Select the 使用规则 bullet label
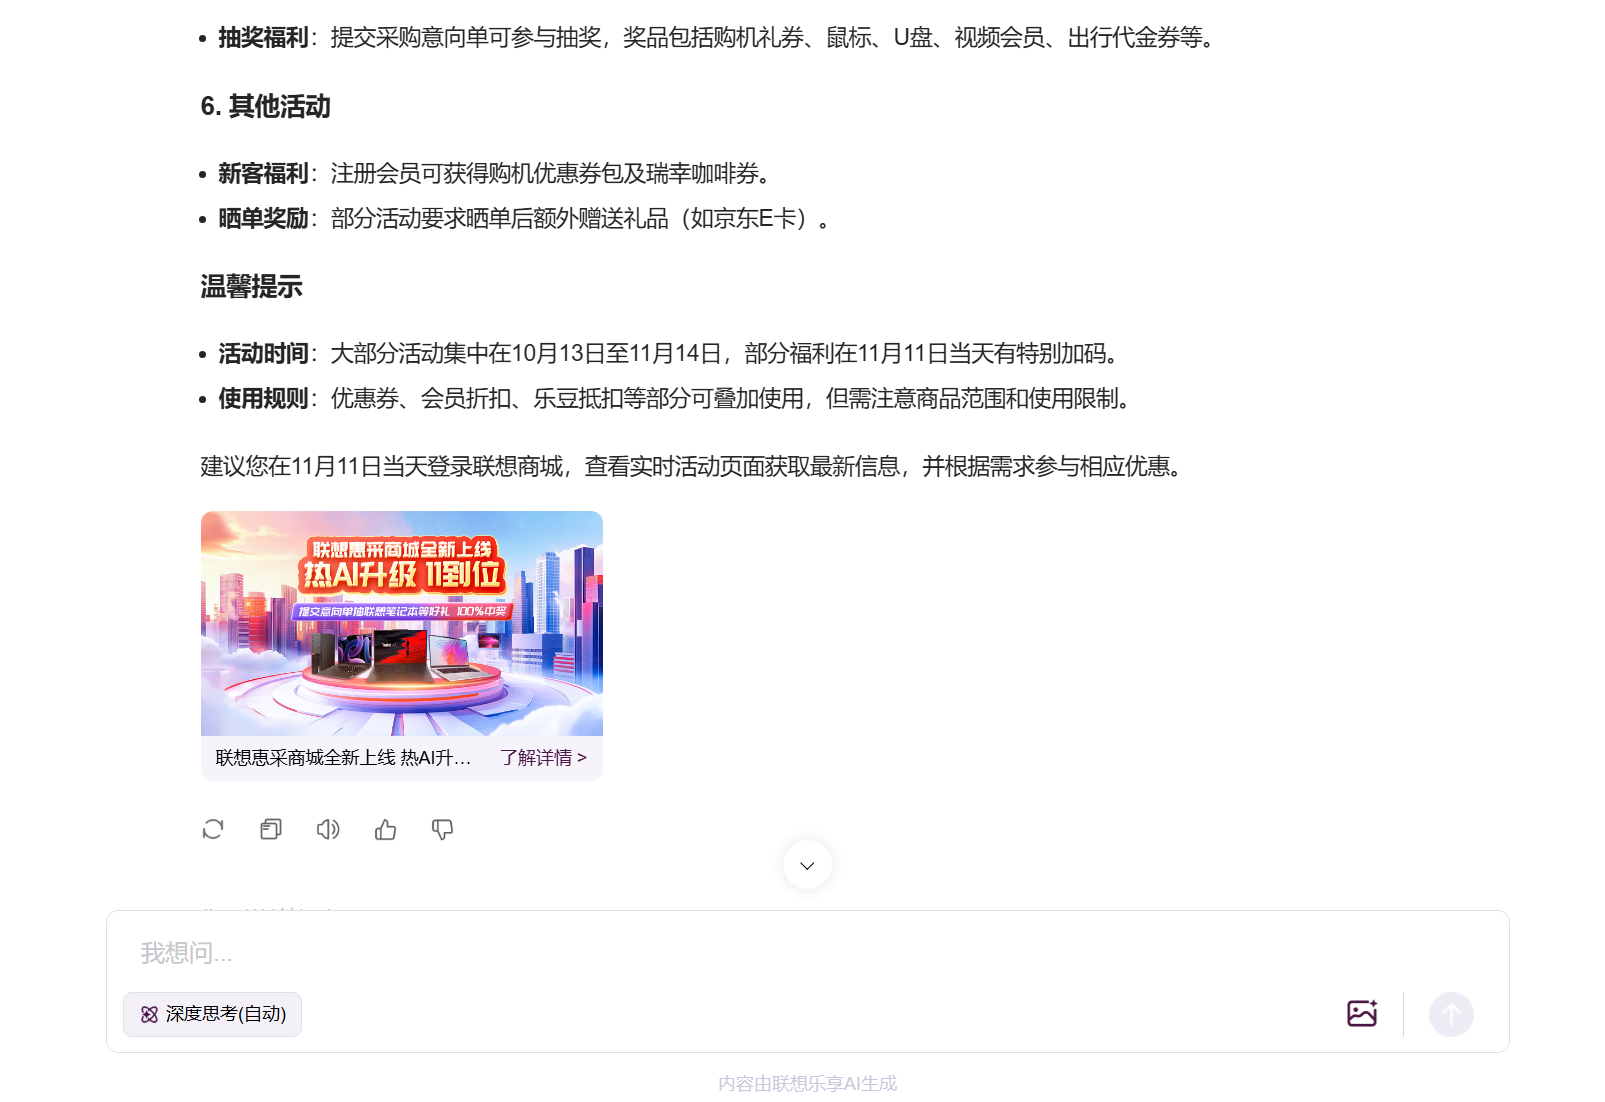Viewport: 1605px width, 1102px height. (x=263, y=399)
